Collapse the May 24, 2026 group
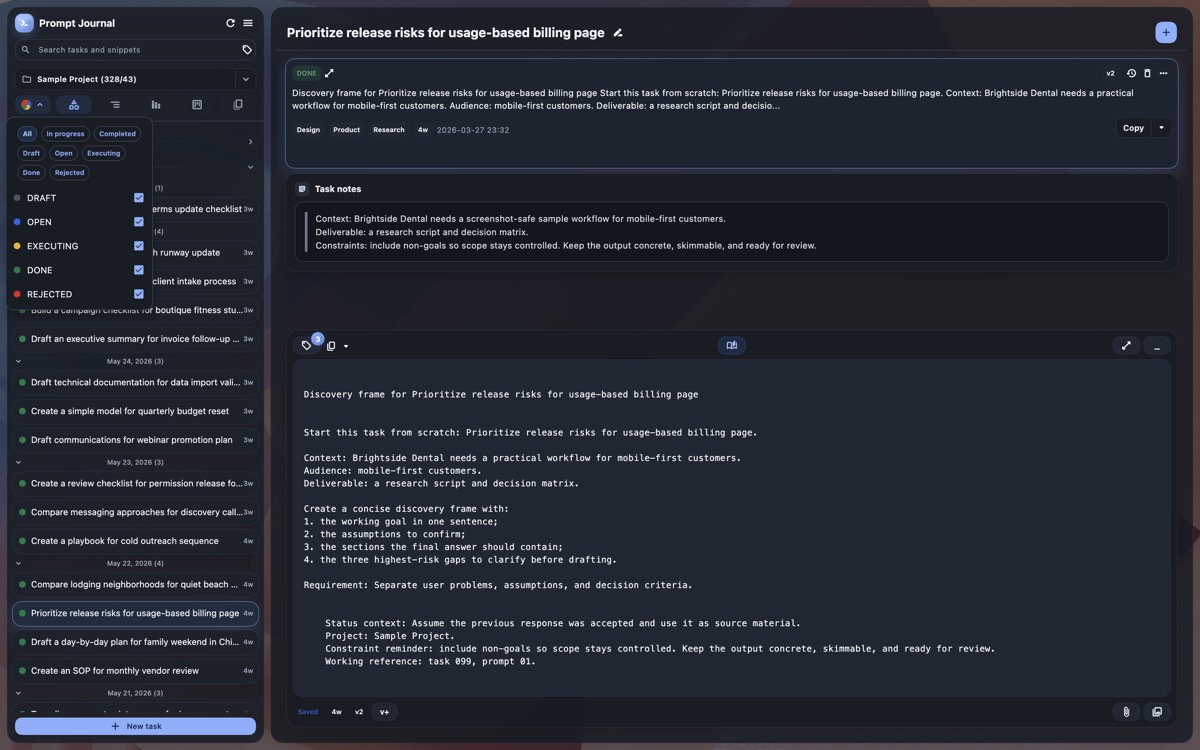The height and width of the screenshot is (750, 1200). (19, 361)
